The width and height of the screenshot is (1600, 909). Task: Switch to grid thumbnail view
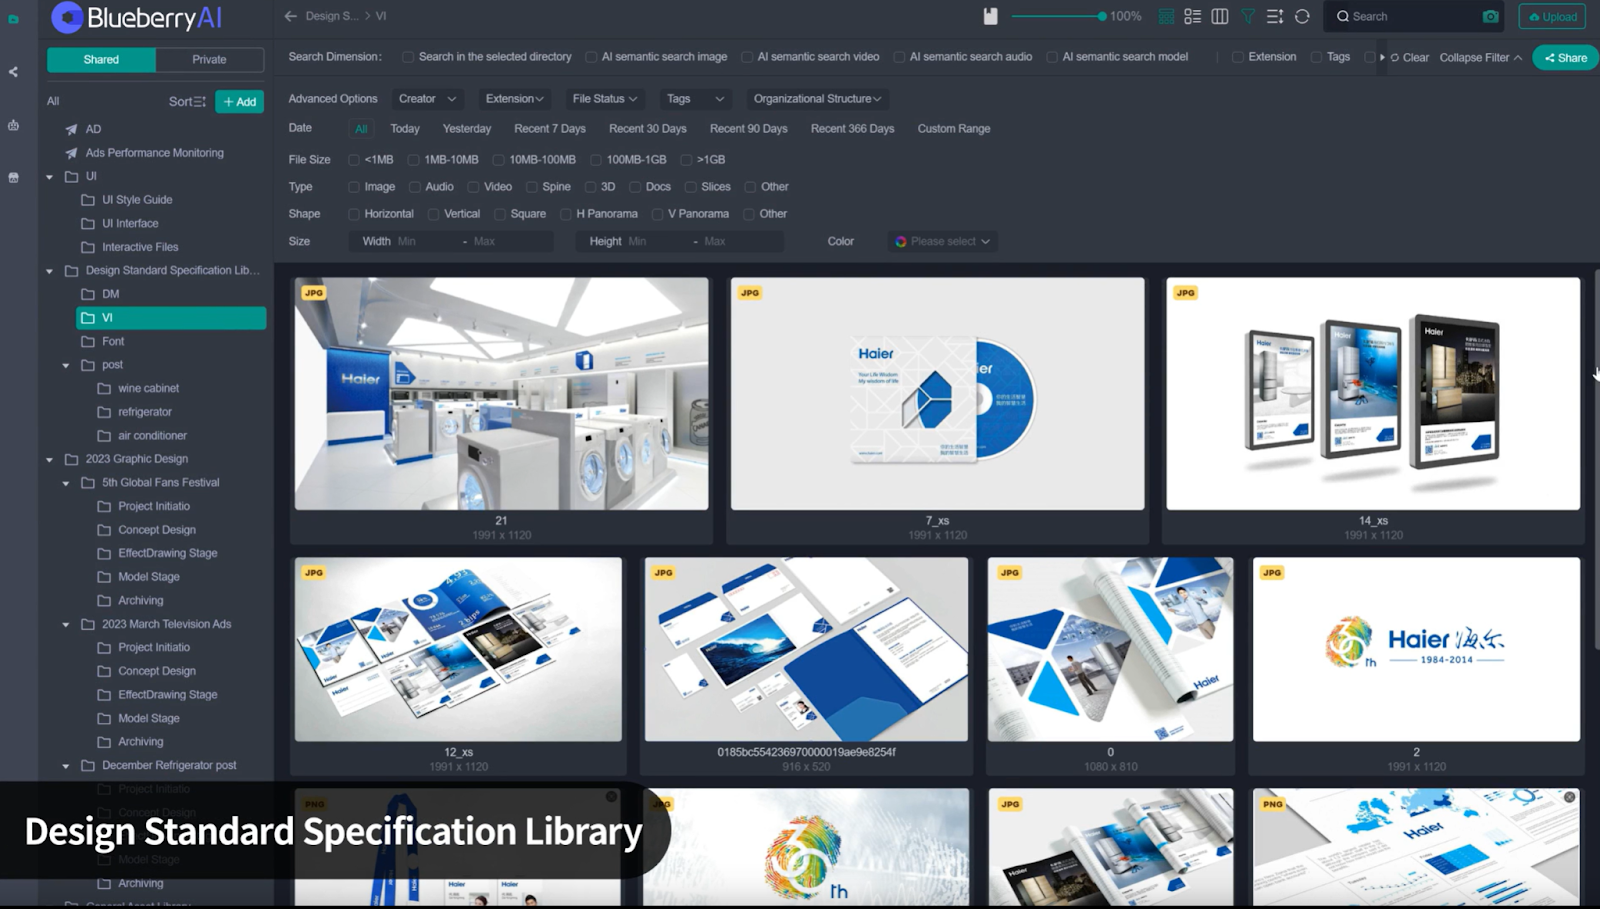pyautogui.click(x=1166, y=16)
